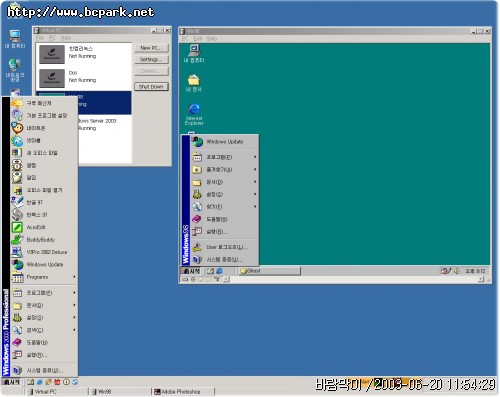The image size is (500, 397).
Task: Click Network Neighborhood icon on host desktop
Action: pos(15,70)
